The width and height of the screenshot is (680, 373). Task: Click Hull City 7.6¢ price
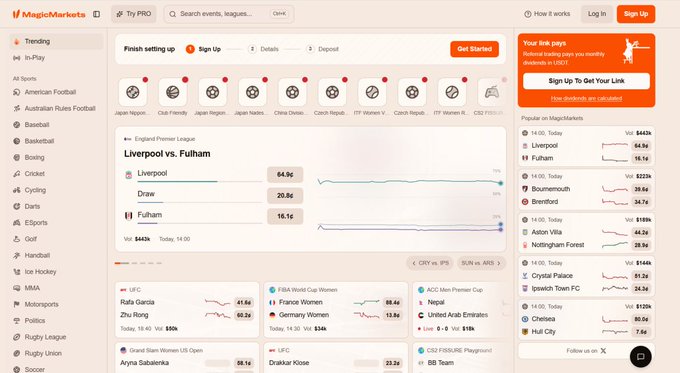(x=641, y=332)
